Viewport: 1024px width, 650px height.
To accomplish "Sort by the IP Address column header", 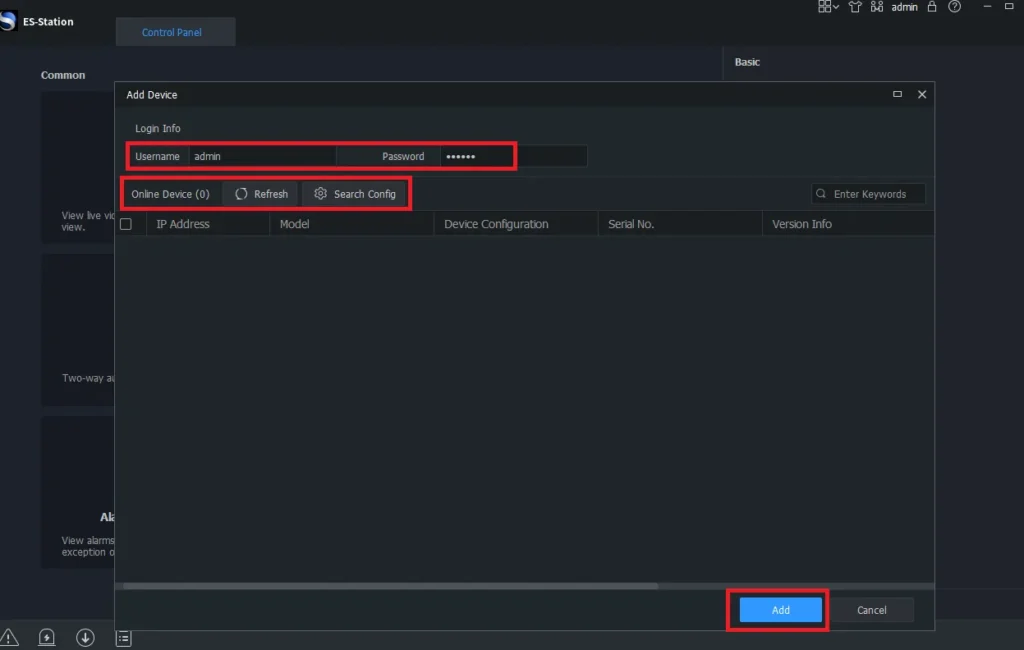I will (183, 224).
